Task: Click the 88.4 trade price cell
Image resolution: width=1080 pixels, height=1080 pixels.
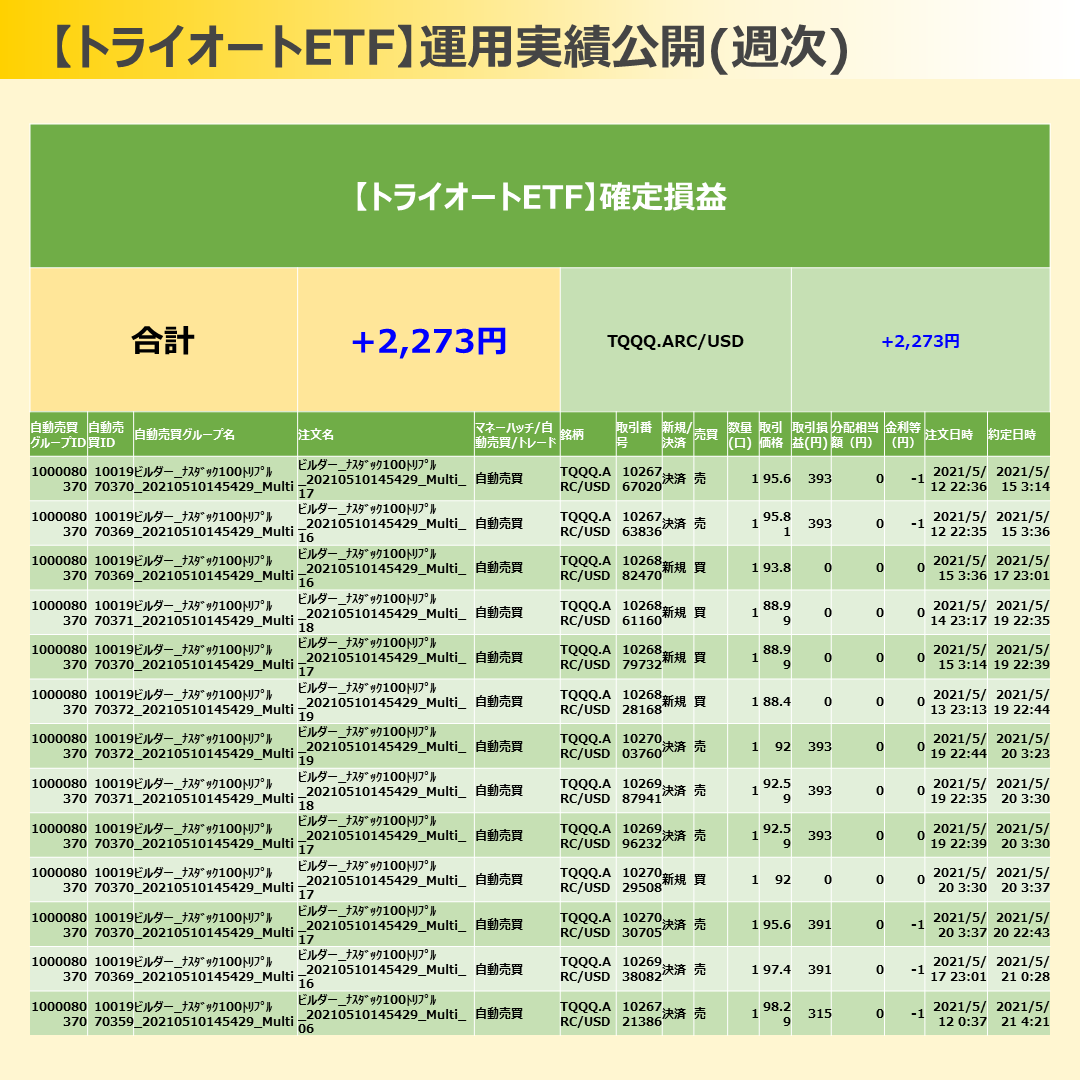Action: coord(776,702)
